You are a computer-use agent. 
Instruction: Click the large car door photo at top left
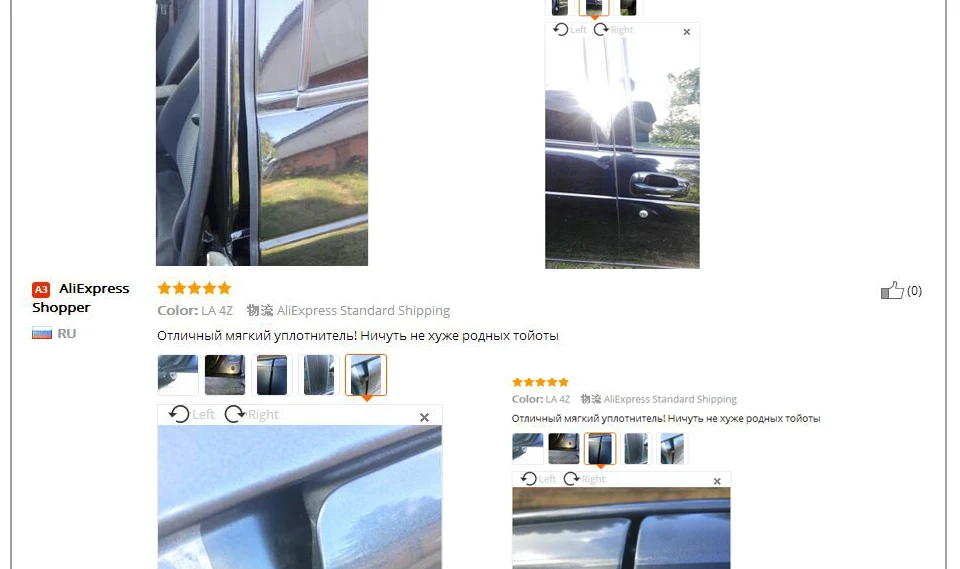click(x=262, y=132)
